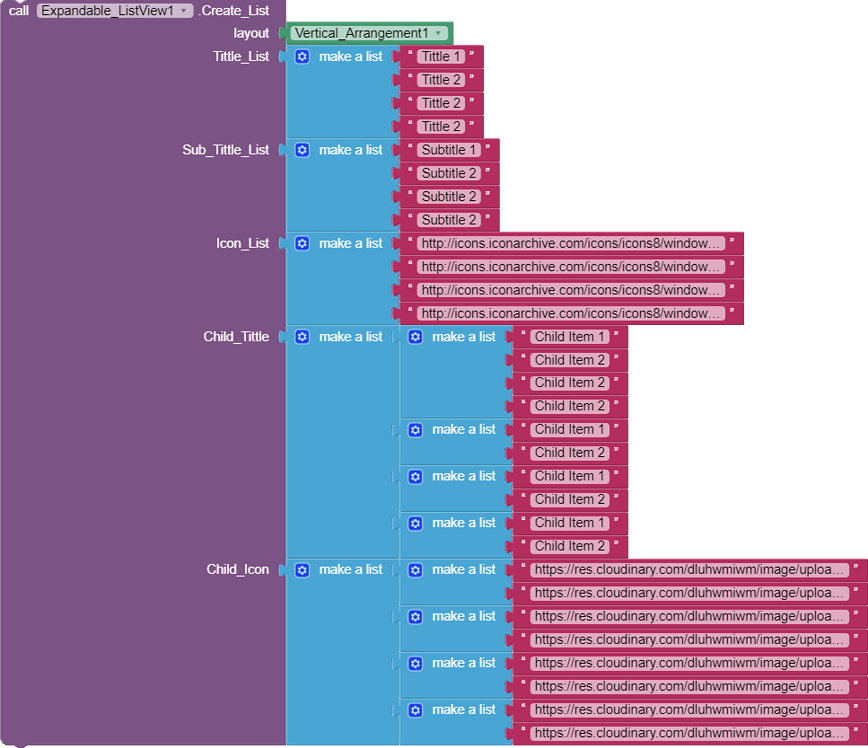The image size is (868, 748).
Task: Click the .Create_List method label
Action: (x=234, y=11)
